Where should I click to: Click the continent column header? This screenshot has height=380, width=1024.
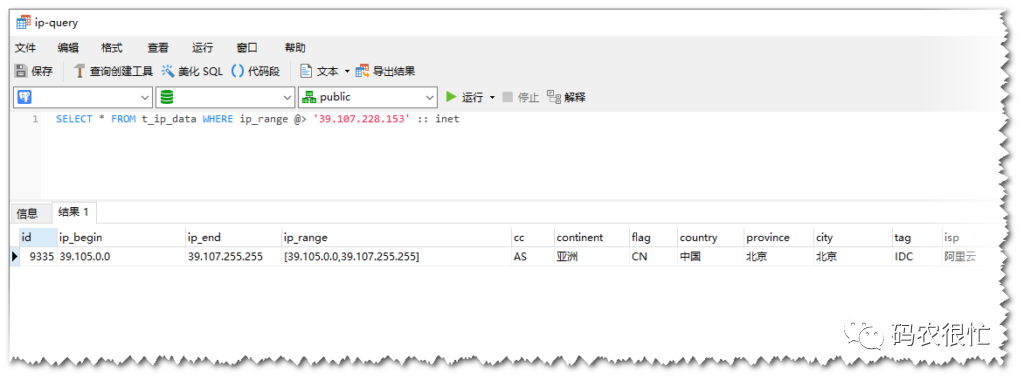pos(592,237)
